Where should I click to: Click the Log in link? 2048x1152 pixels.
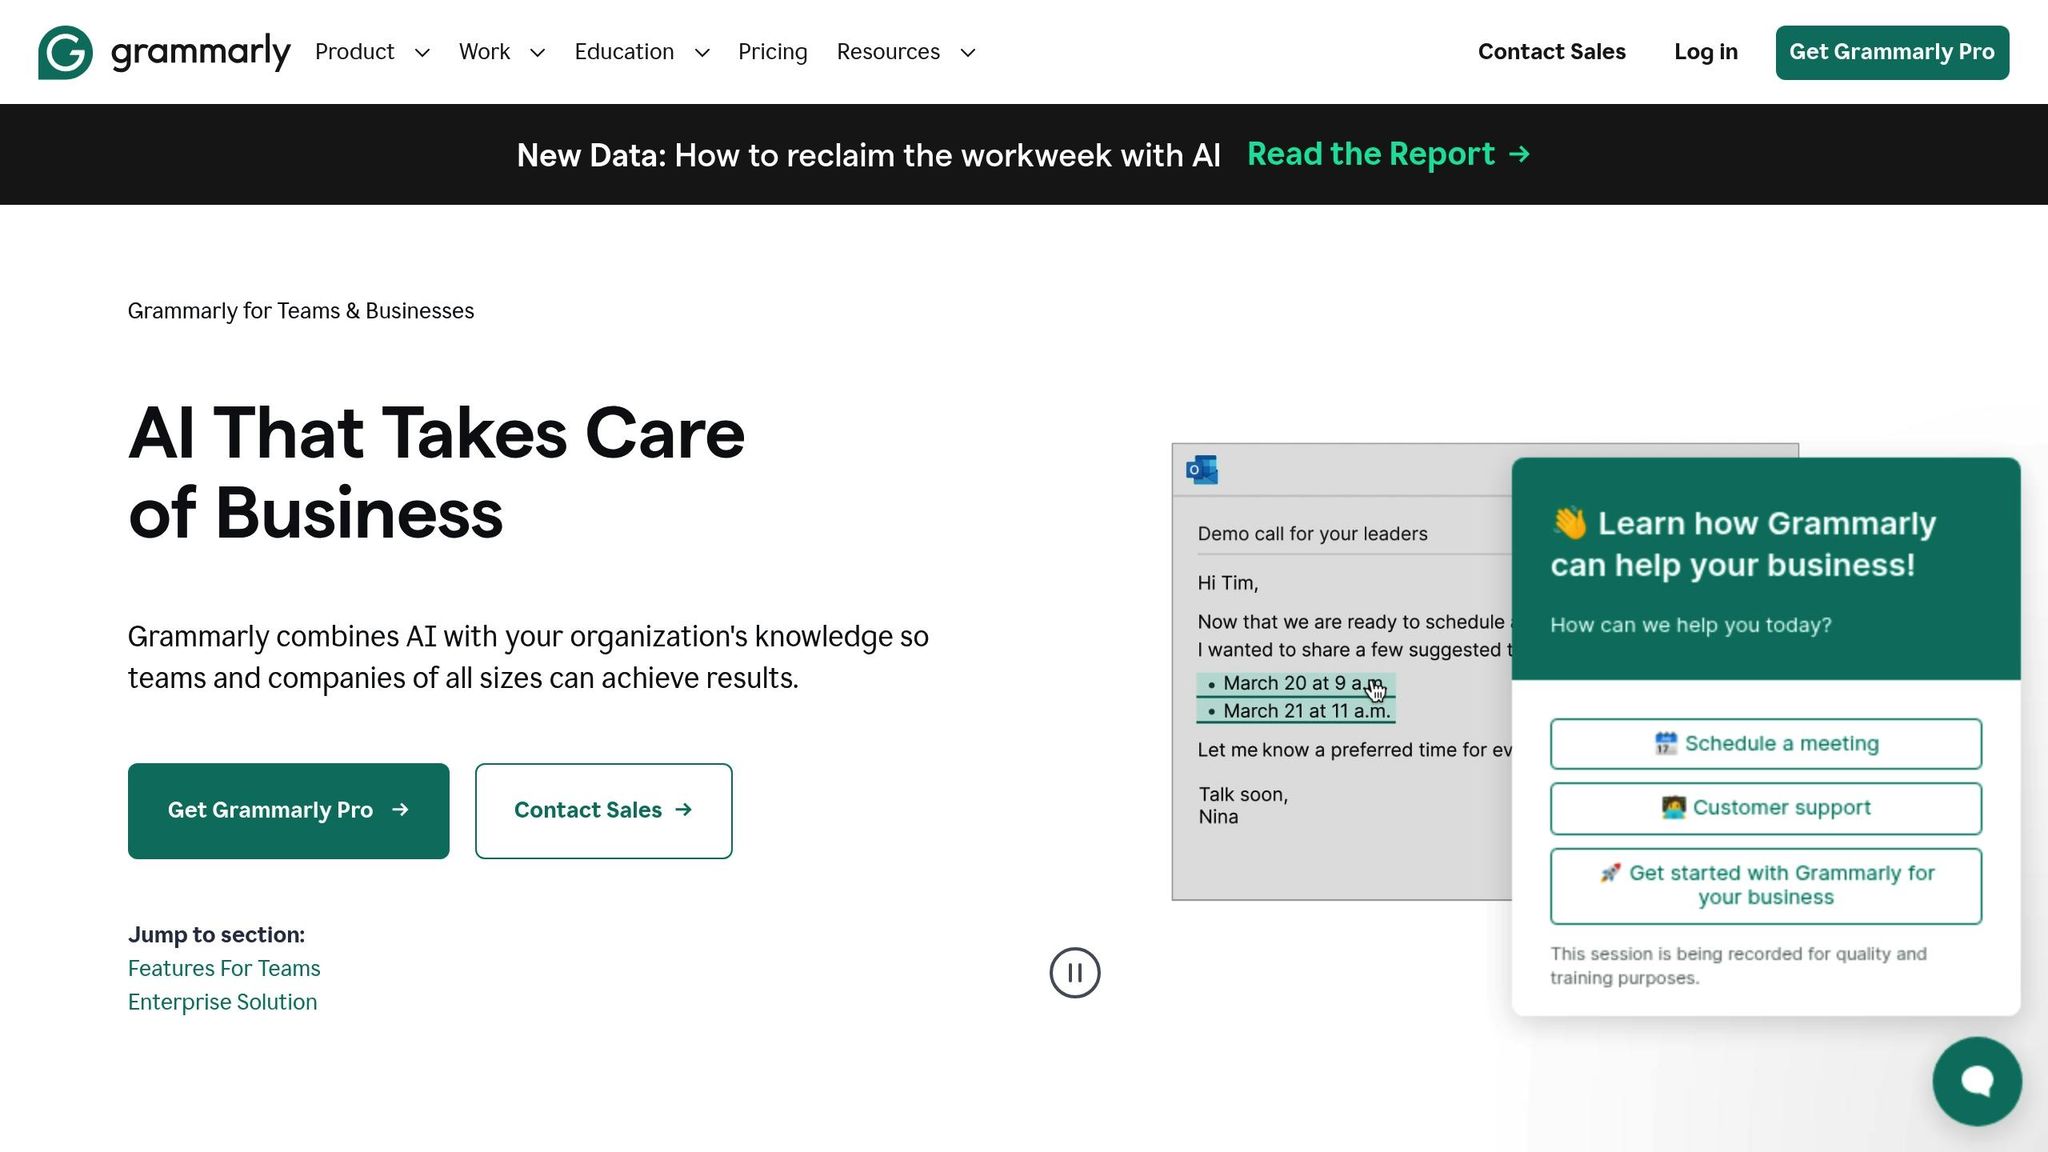pos(1706,52)
